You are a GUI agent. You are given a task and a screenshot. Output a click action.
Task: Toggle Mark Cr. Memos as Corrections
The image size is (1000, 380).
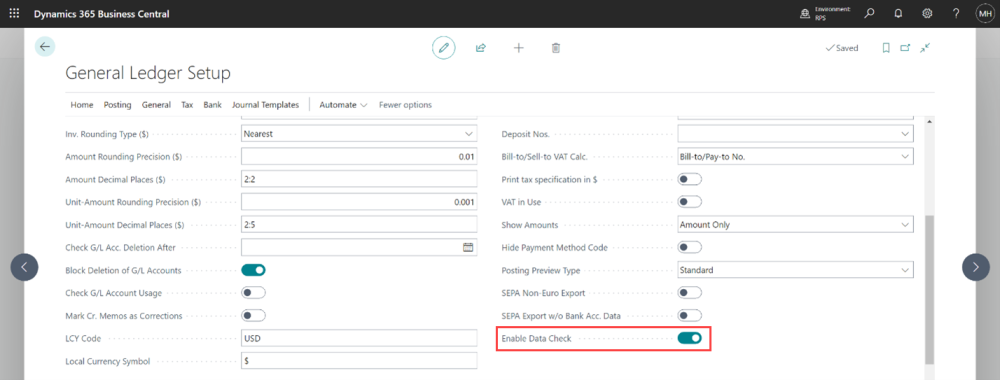pos(253,316)
